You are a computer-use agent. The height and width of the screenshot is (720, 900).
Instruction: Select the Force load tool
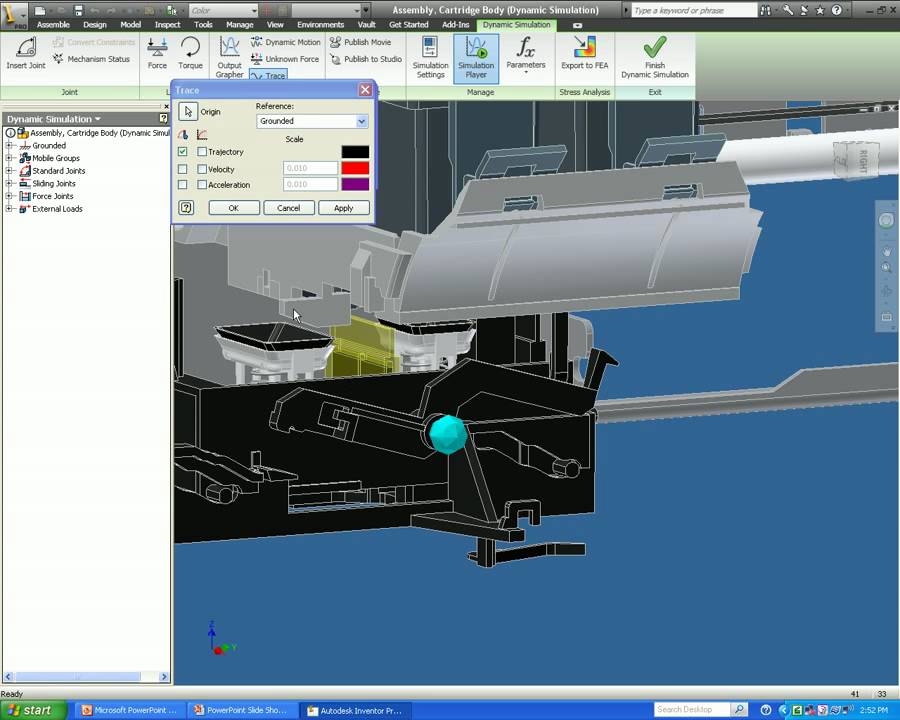coord(157,53)
